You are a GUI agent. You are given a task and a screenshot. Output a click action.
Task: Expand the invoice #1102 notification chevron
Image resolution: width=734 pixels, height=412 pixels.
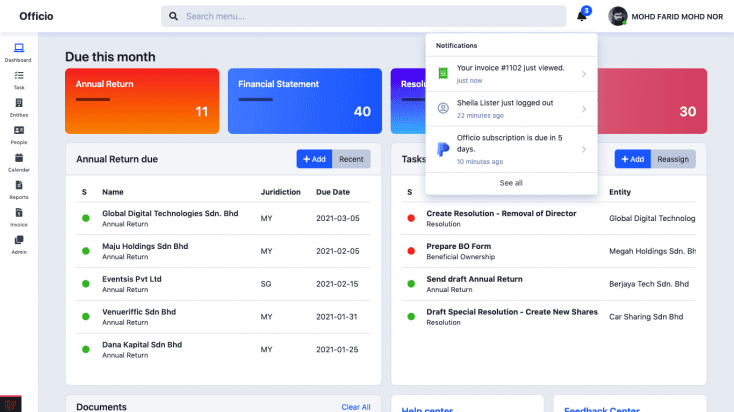(584, 74)
